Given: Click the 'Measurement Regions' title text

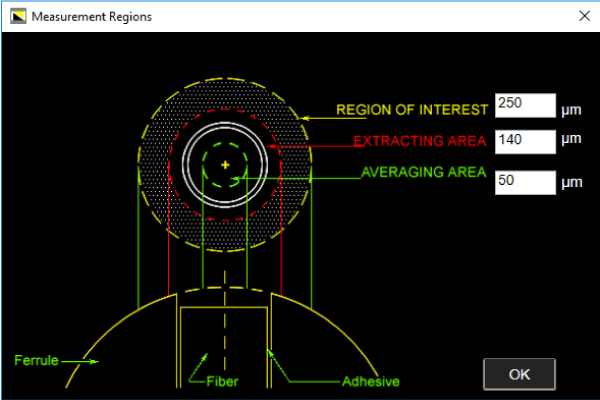Looking at the screenshot, I should pyautogui.click(x=91, y=17).
